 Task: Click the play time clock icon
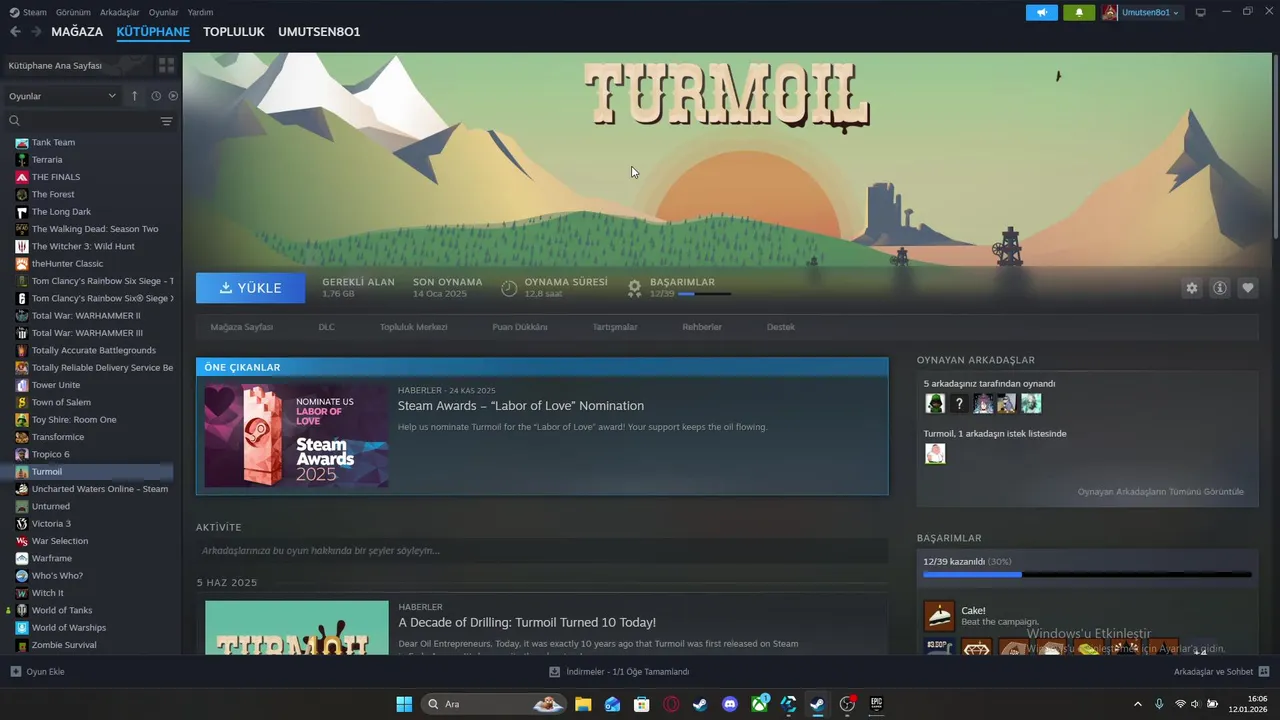pos(509,288)
